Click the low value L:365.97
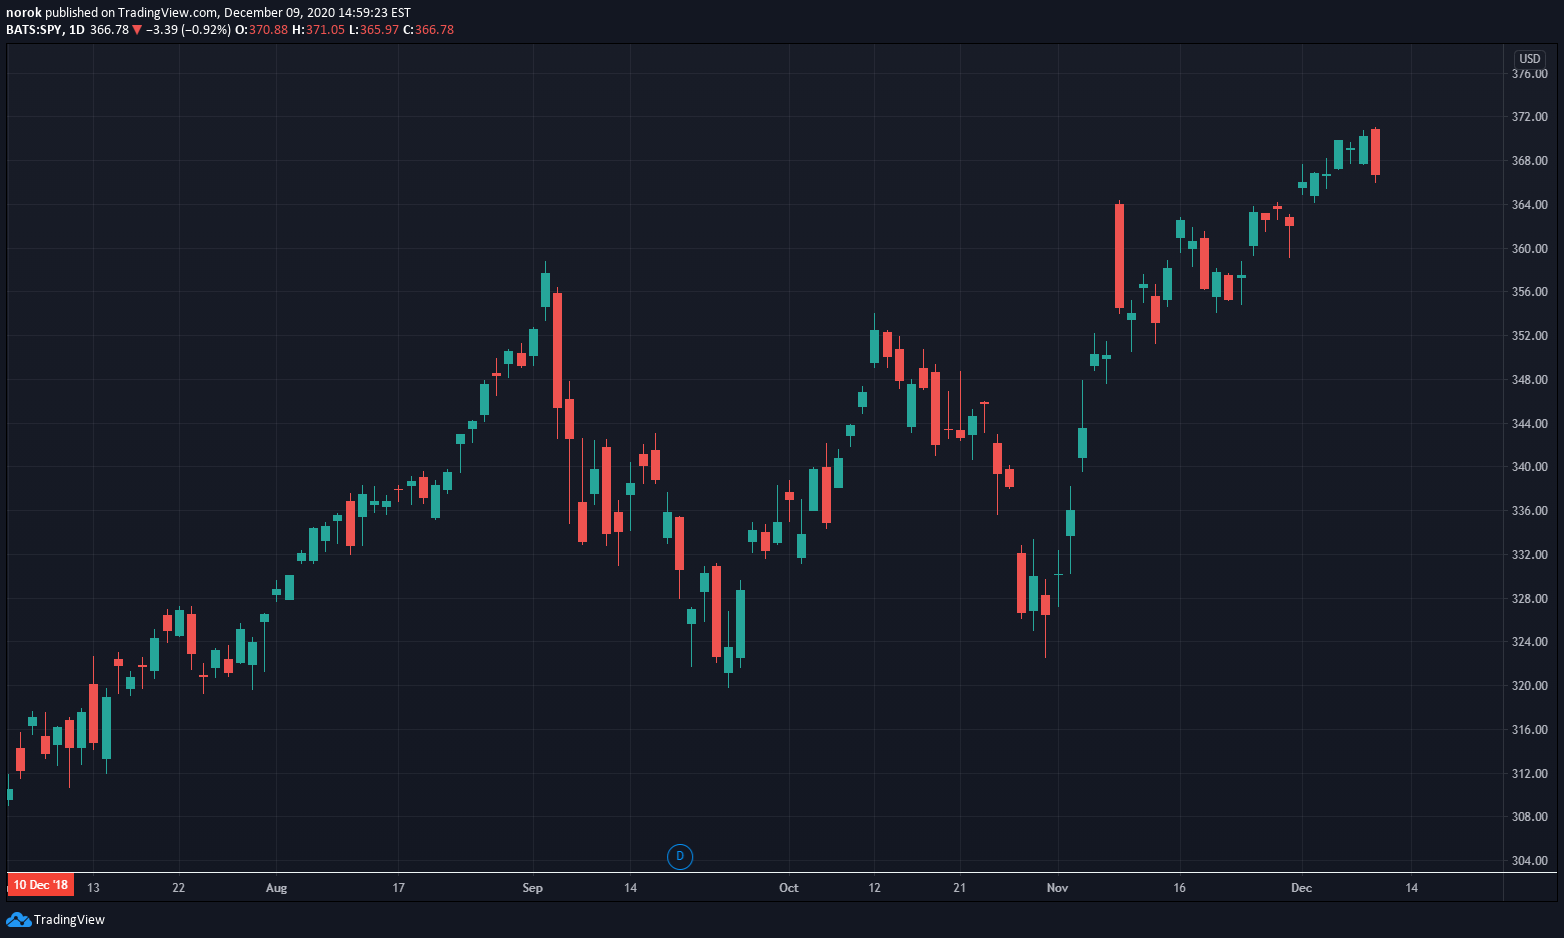Viewport: 1564px width, 938px height. coord(374,30)
